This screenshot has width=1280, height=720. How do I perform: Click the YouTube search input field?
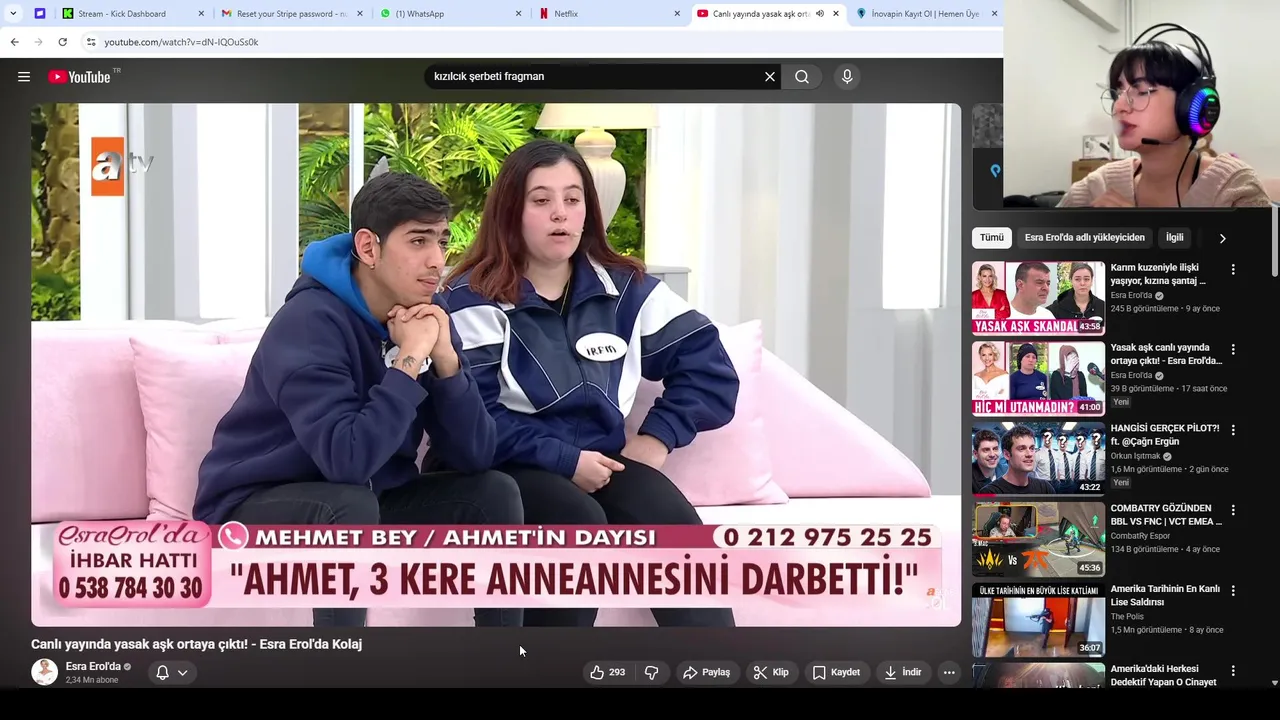click(595, 77)
